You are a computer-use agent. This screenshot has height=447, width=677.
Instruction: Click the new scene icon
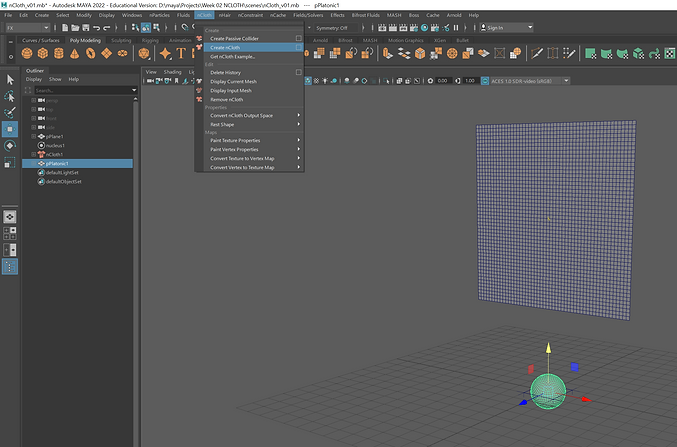point(65,28)
